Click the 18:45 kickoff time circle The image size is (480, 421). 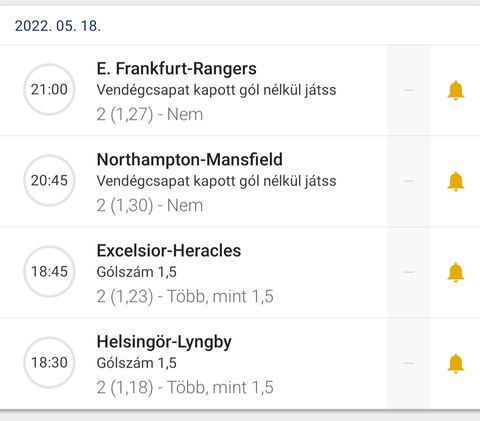coord(49,271)
